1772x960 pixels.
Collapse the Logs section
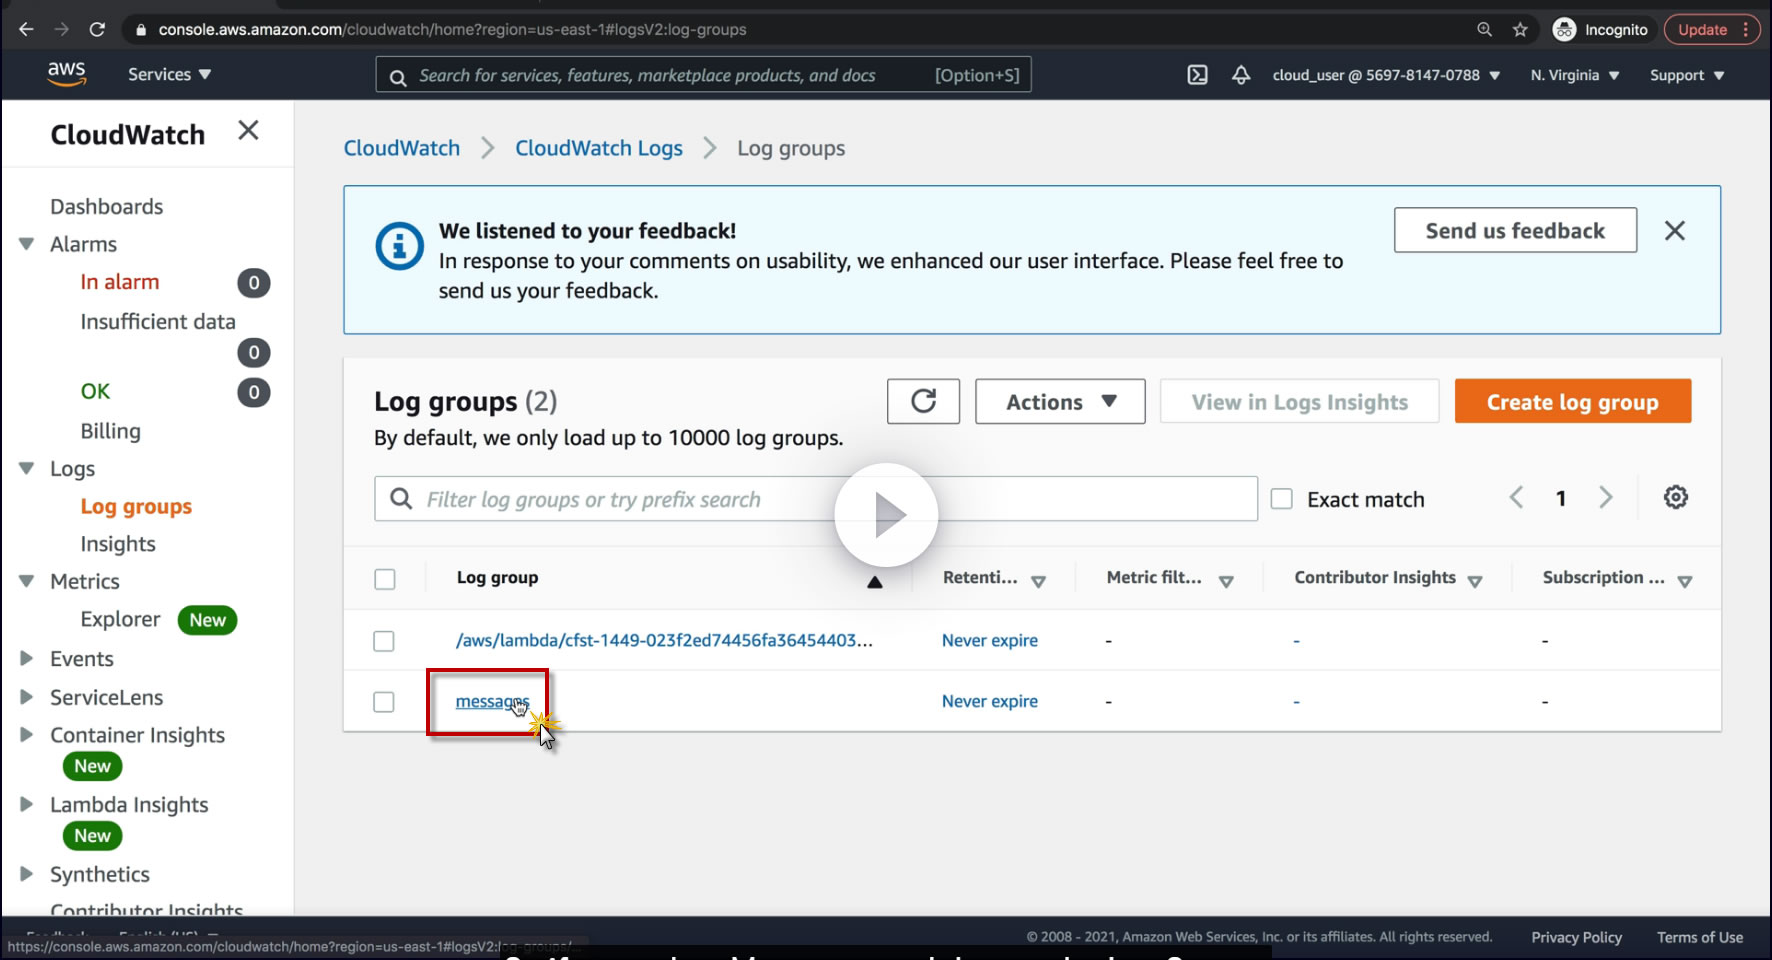(26, 468)
